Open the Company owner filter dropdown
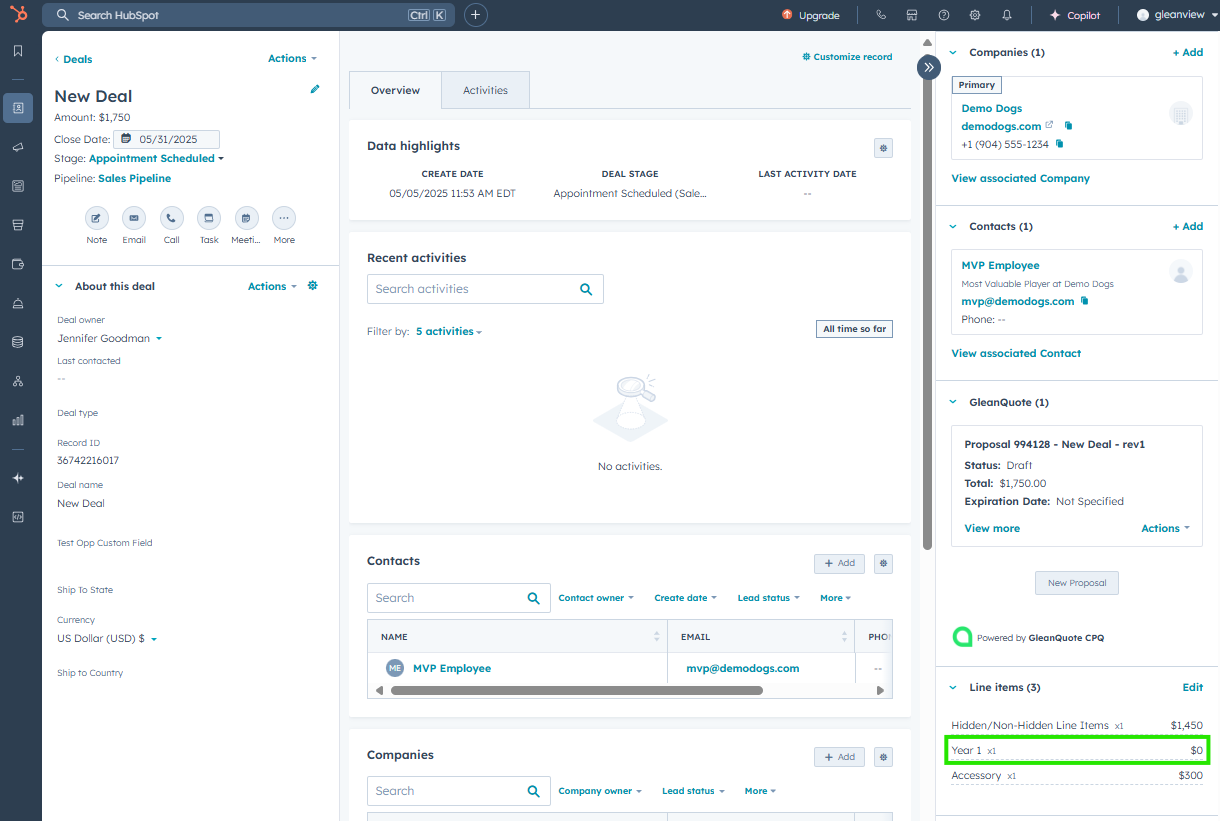Screen dimensions: 1220x821 click(x=600, y=791)
